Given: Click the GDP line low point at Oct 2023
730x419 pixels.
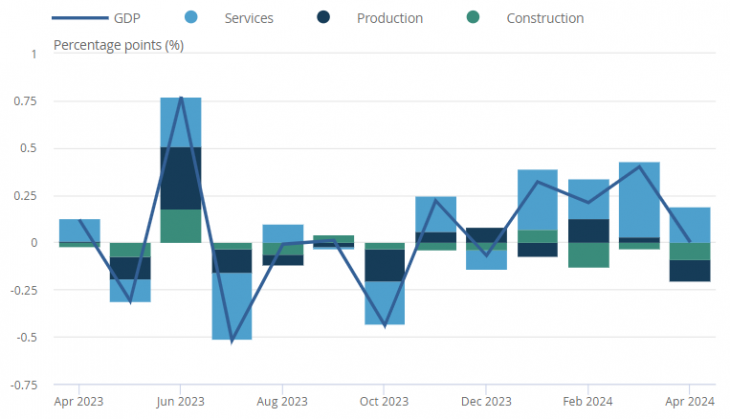Looking at the screenshot, I should click(x=385, y=326).
